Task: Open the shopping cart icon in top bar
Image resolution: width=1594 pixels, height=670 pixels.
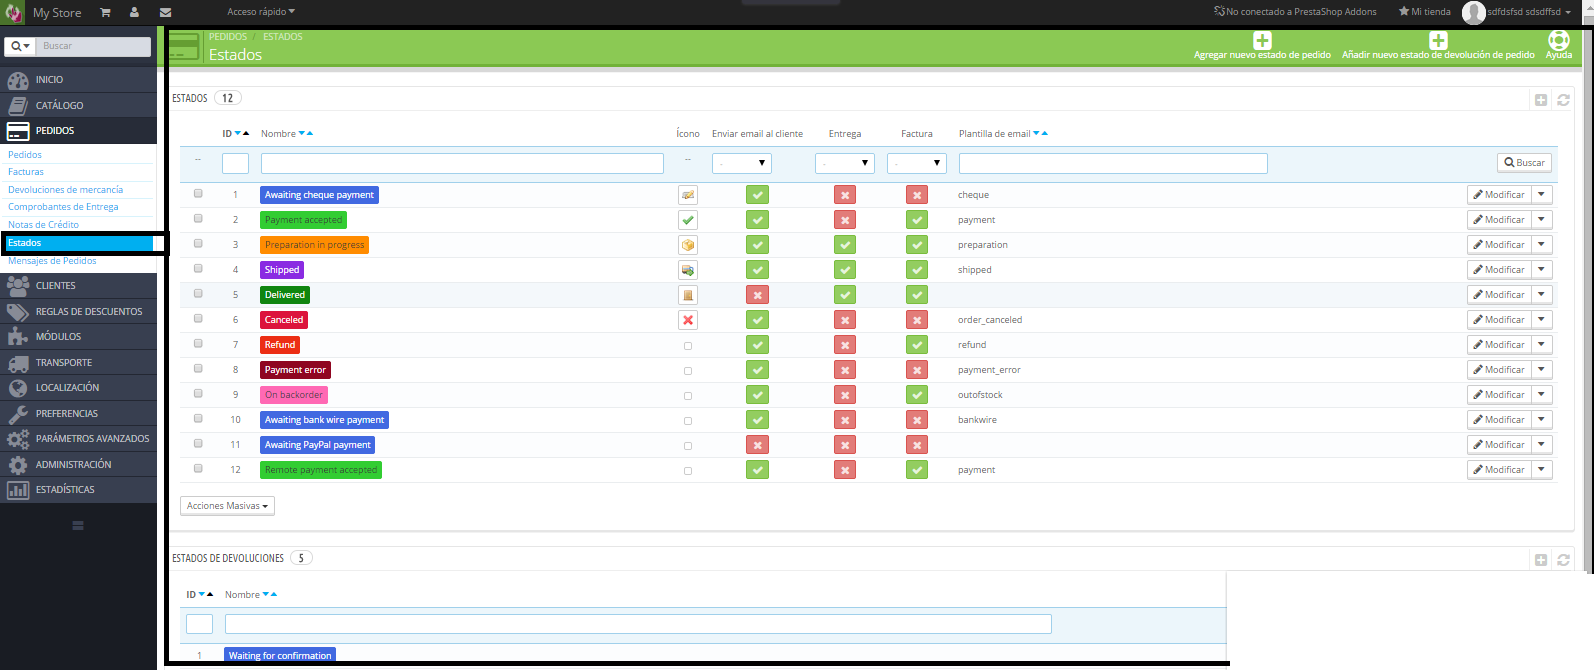Action: (105, 13)
